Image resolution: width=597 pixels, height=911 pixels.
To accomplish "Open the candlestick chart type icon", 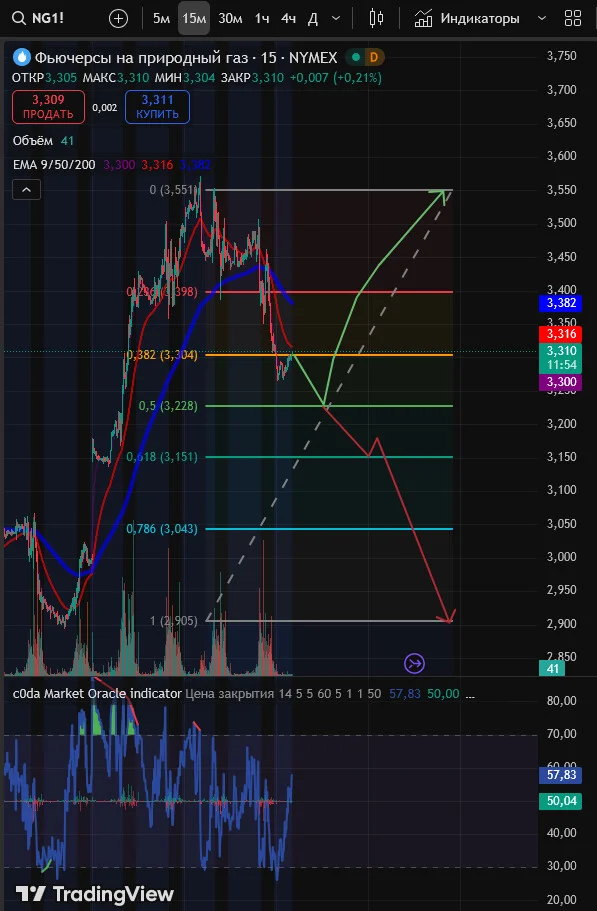I will (376, 19).
